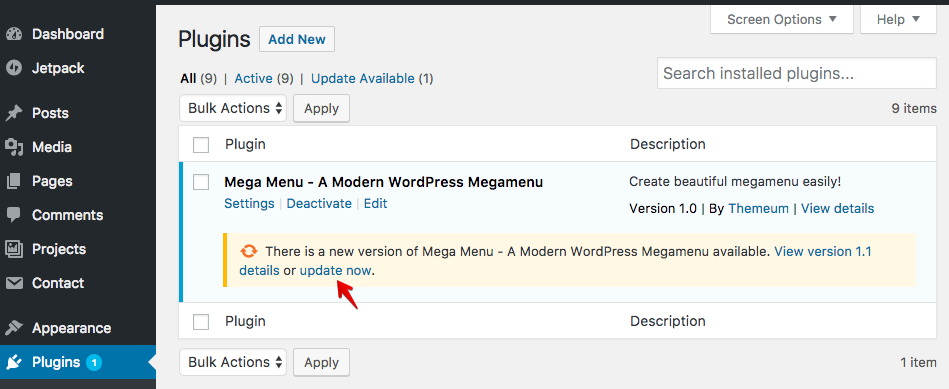Check the Mega Menu plugin checkbox

(201, 181)
